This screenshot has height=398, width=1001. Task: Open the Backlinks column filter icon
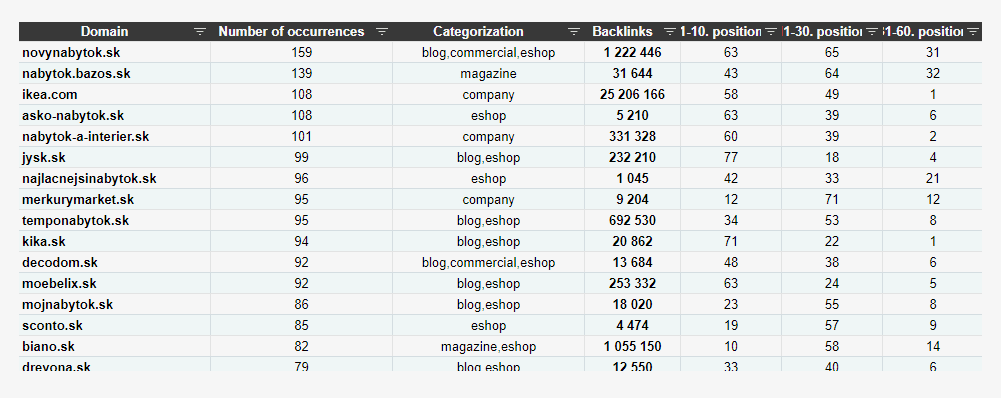[670, 32]
